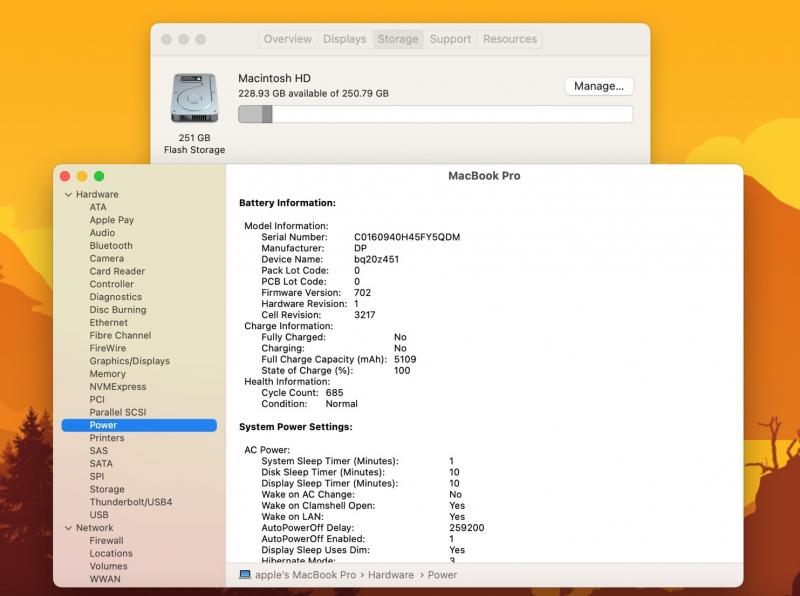Select Locations under Network
The image size is (800, 596).
click(111, 553)
